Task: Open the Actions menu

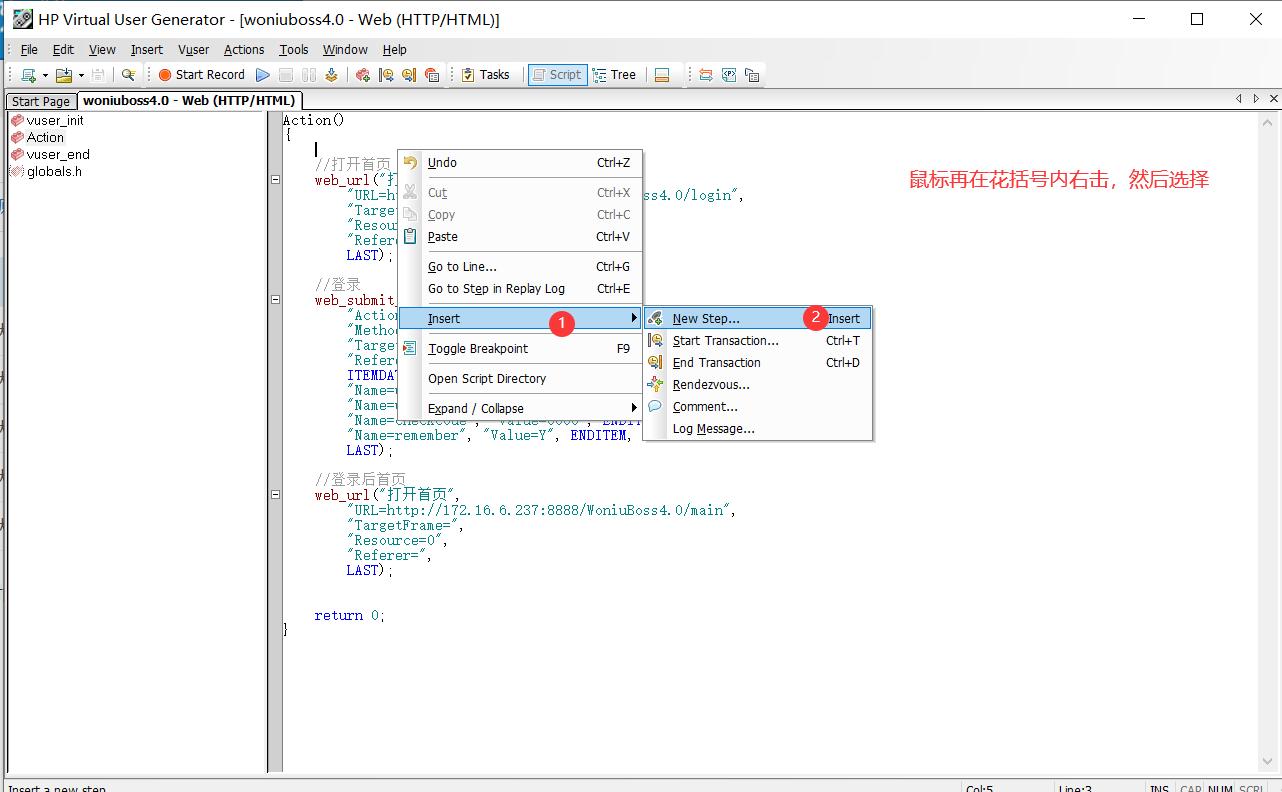Action: point(244,49)
